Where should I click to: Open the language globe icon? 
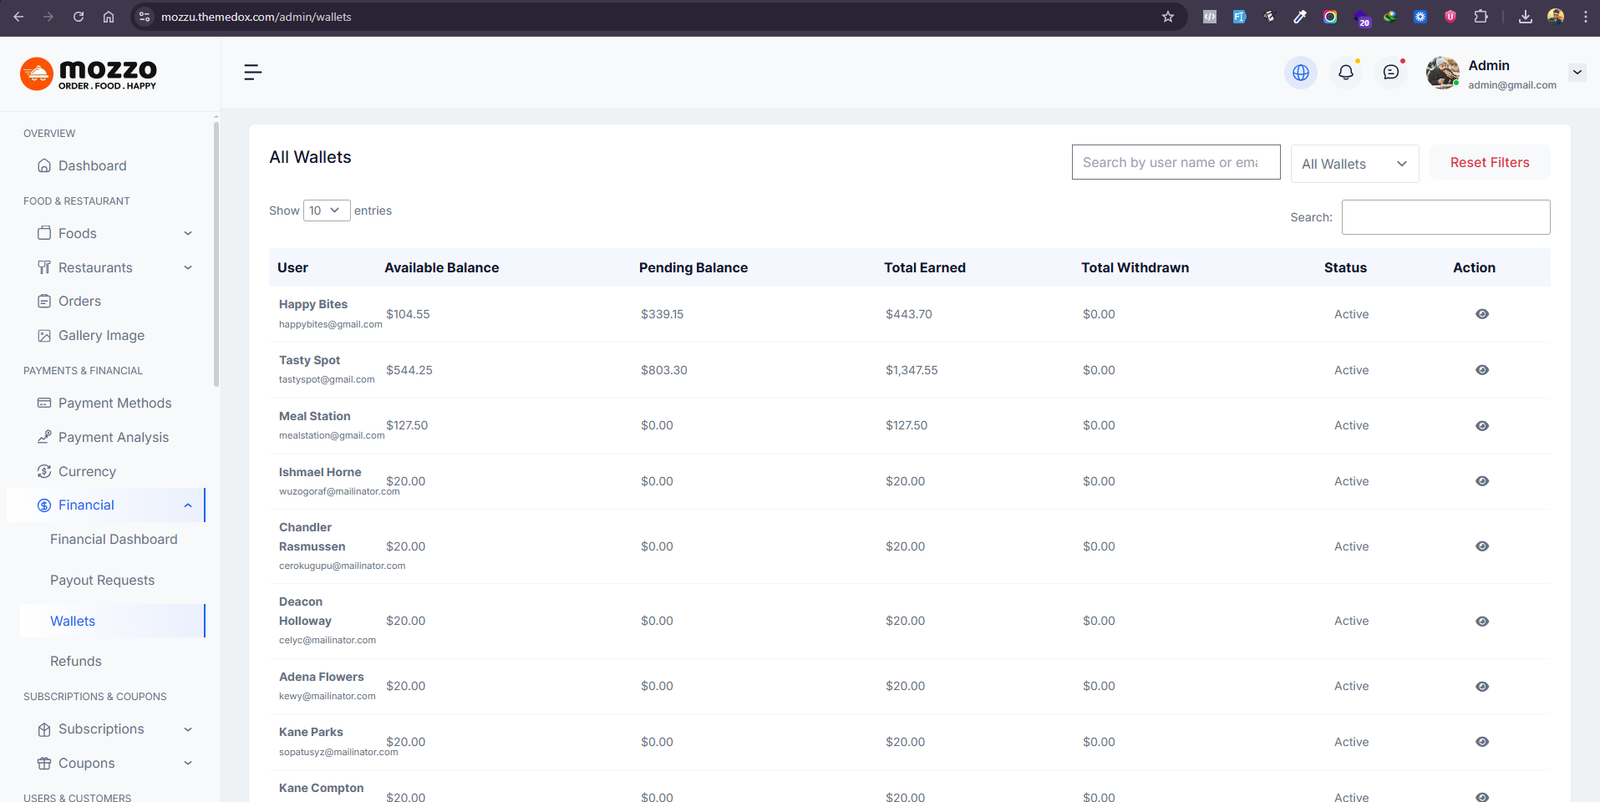(x=1300, y=72)
